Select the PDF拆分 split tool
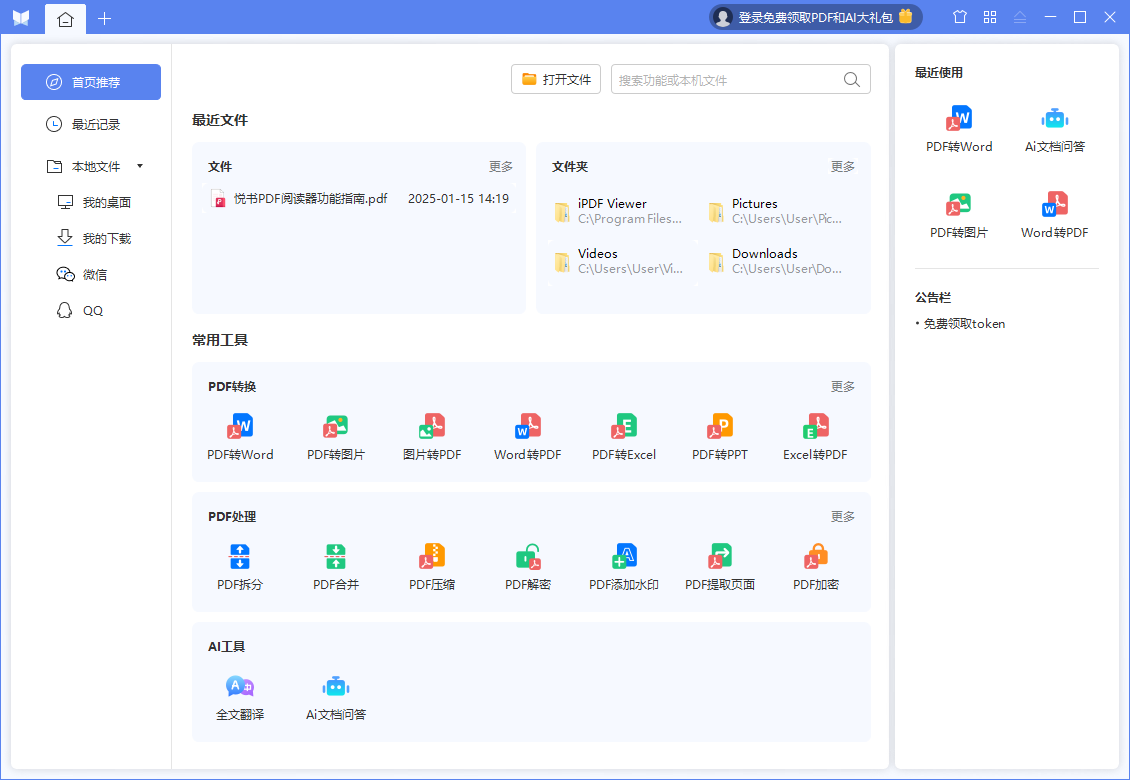Image resolution: width=1130 pixels, height=780 pixels. (x=240, y=567)
